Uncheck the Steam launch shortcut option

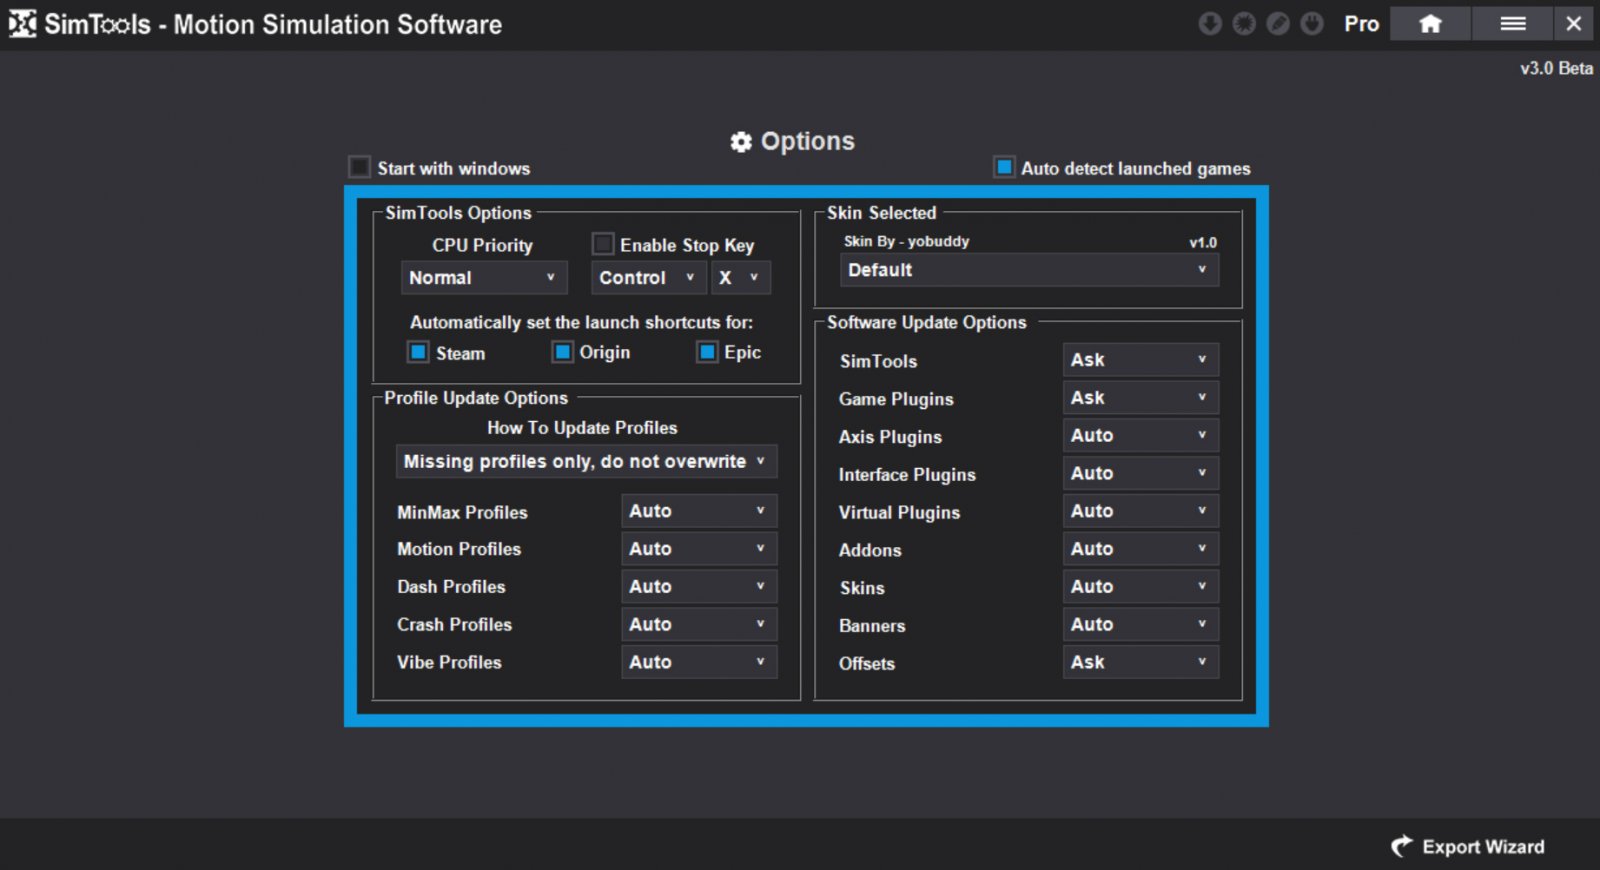[419, 352]
